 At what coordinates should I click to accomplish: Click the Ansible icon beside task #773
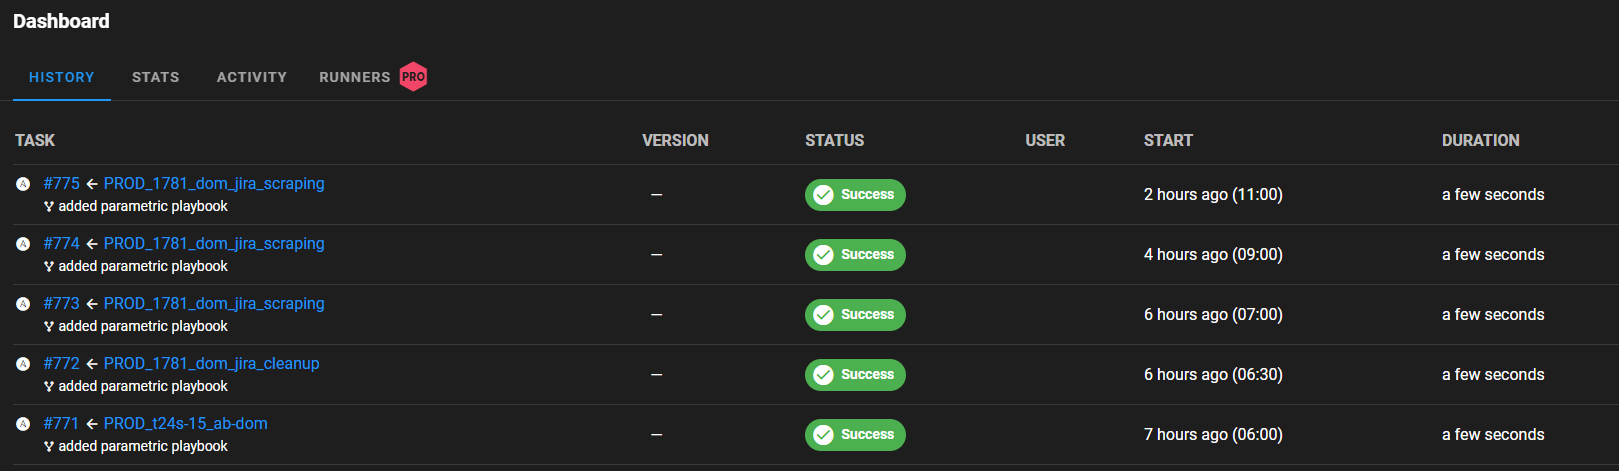(23, 304)
